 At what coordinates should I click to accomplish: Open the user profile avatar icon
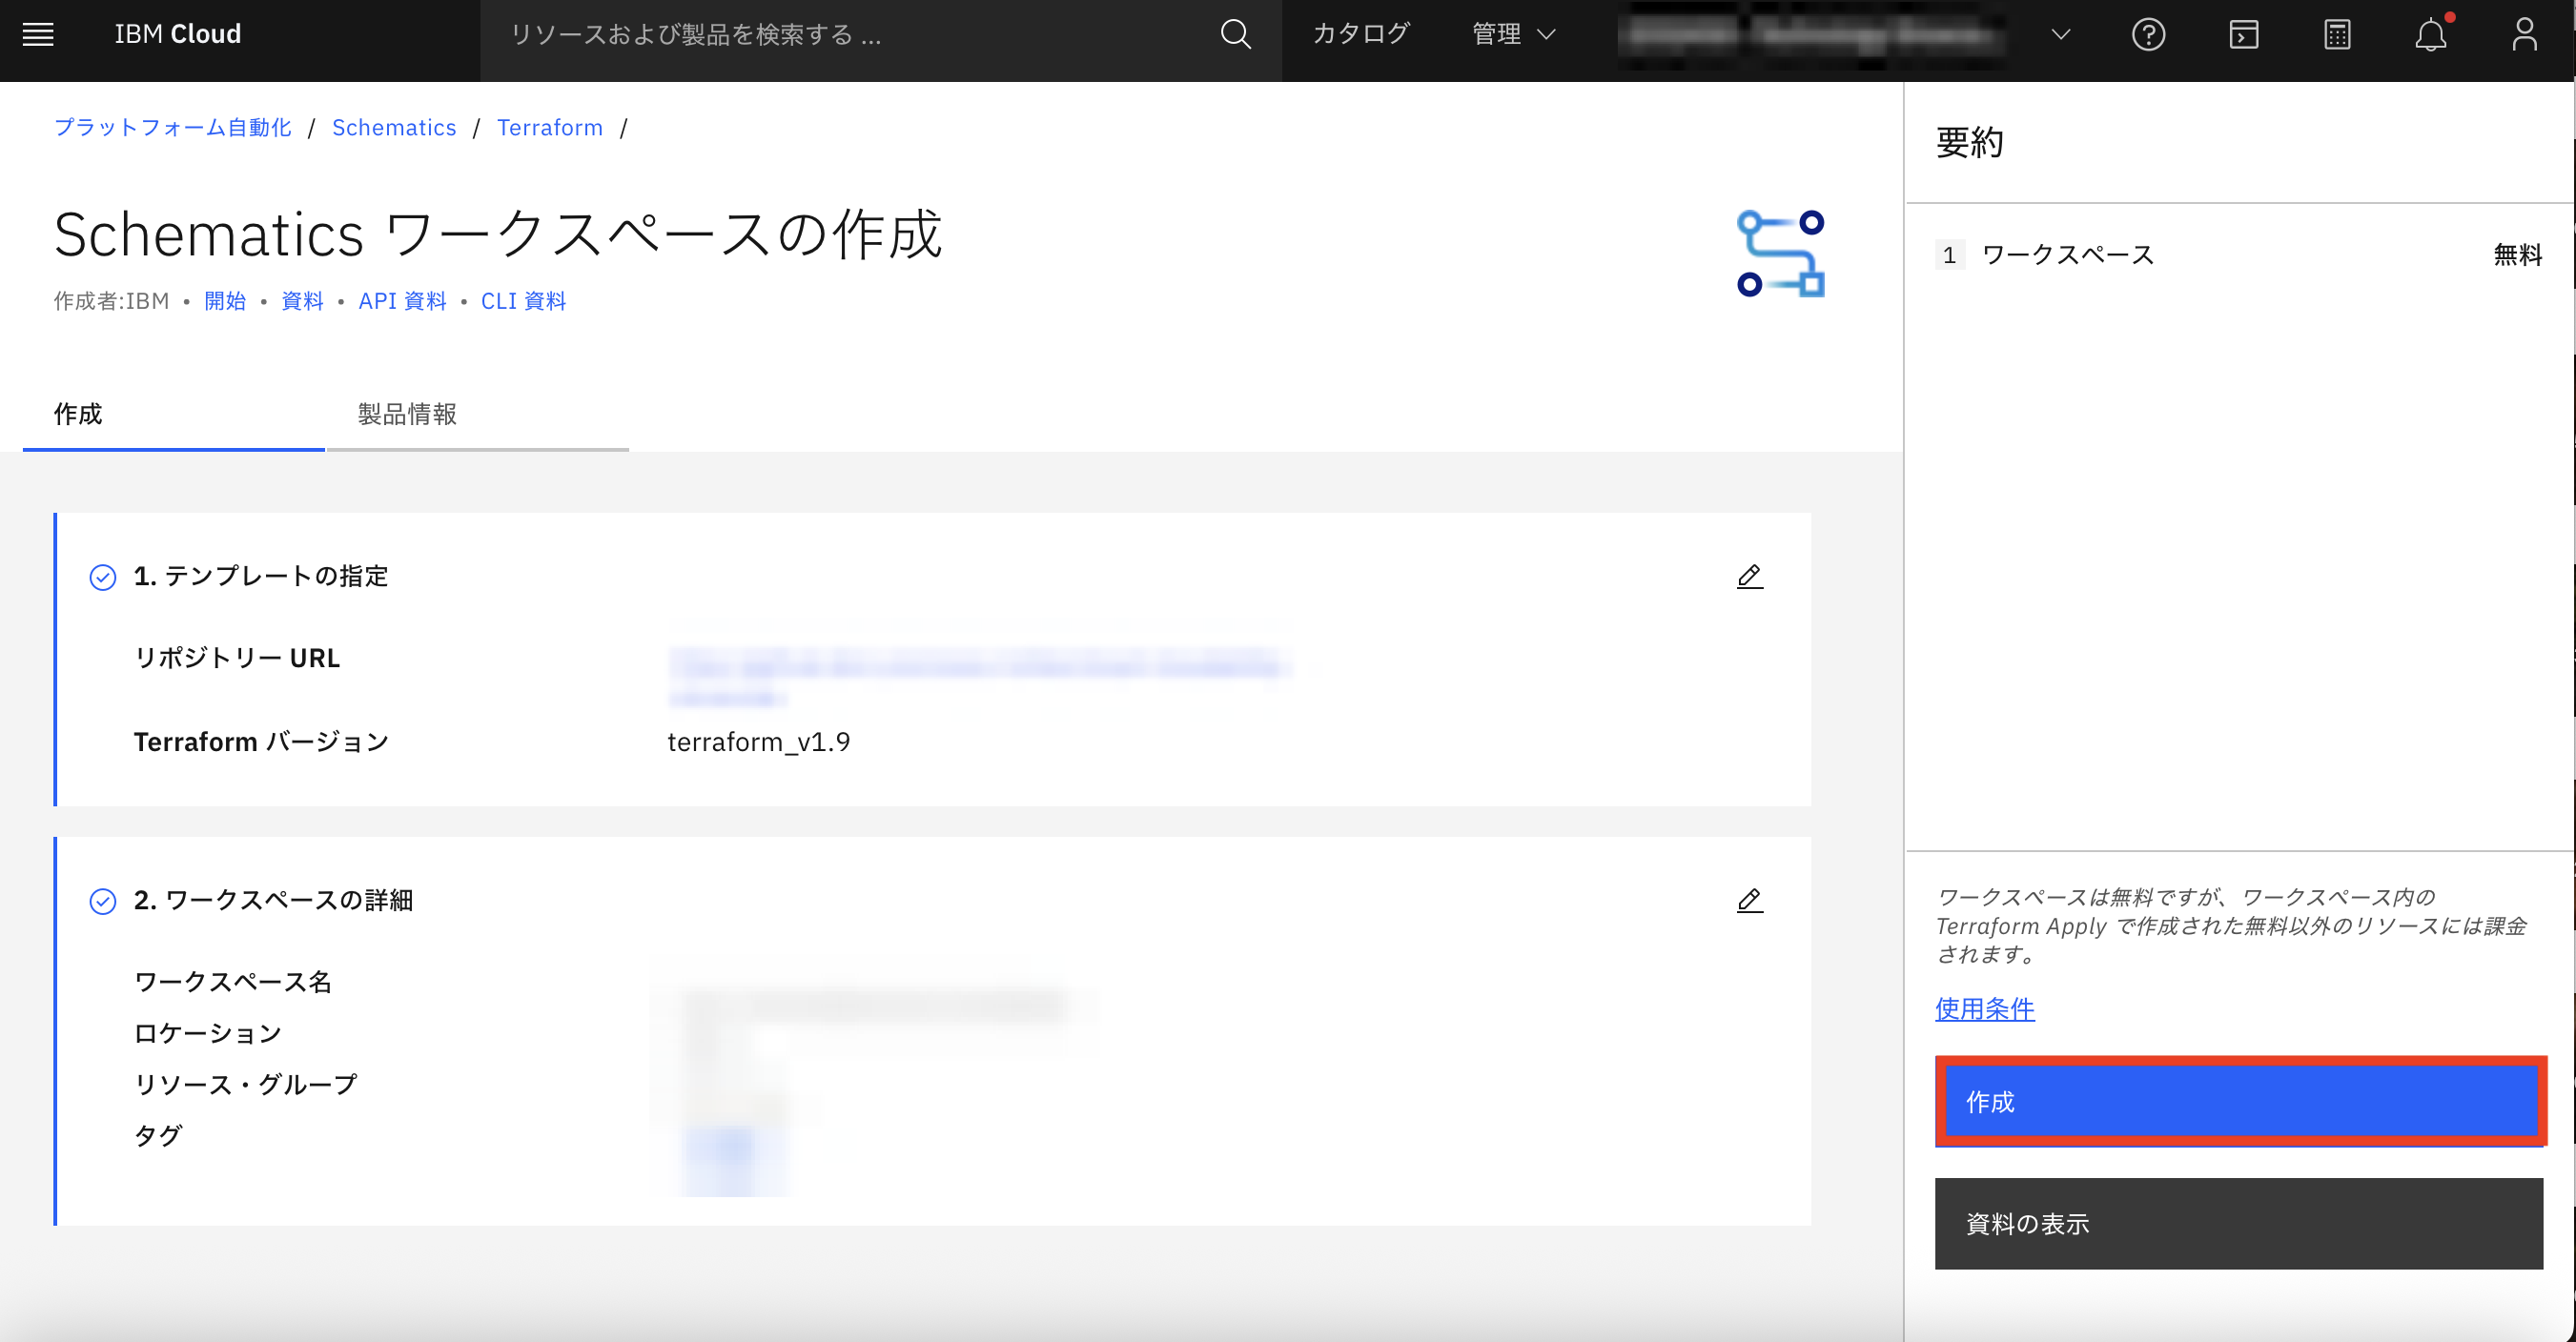pyautogui.click(x=2524, y=34)
